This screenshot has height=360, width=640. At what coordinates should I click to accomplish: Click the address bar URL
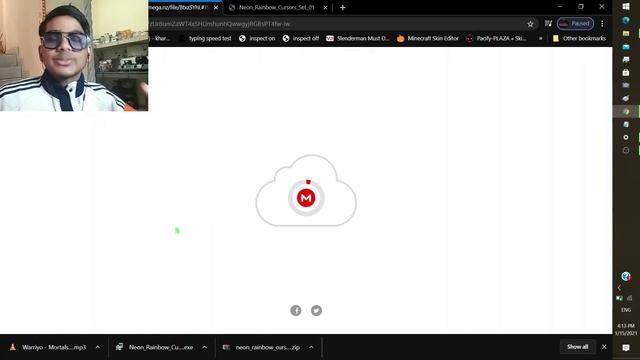tap(220, 24)
